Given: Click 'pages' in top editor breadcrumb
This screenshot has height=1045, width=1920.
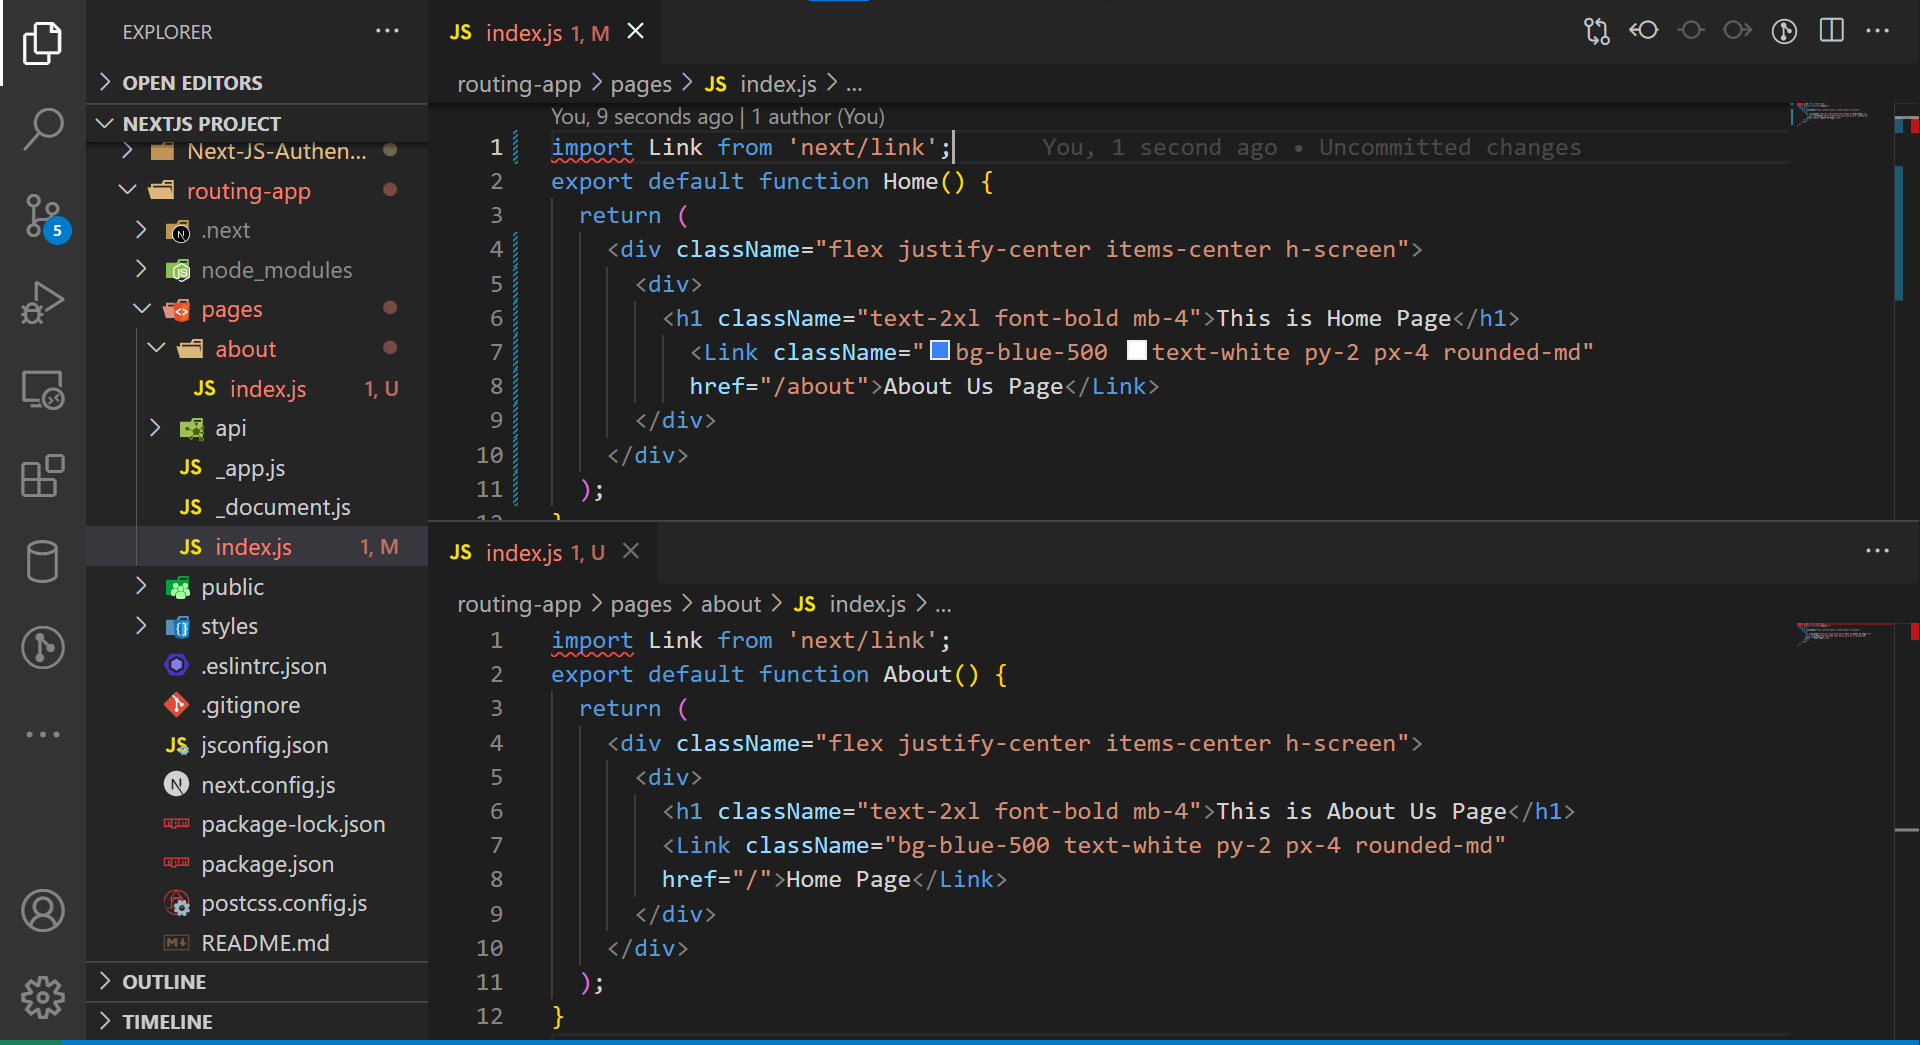Looking at the screenshot, I should (x=641, y=84).
